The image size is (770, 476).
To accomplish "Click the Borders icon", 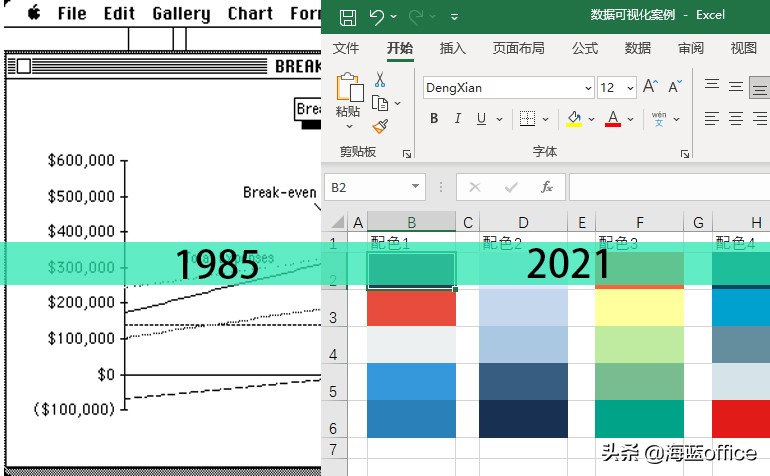I will (527, 118).
